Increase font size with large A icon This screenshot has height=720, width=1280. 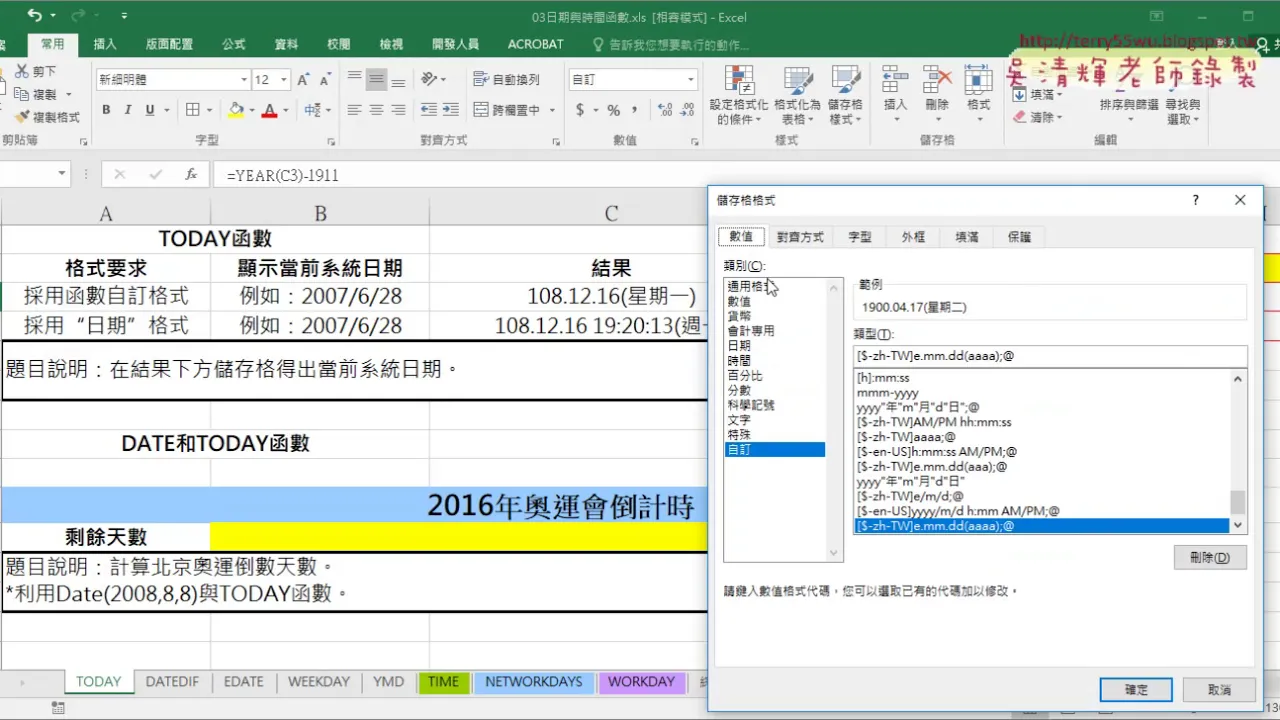click(304, 80)
